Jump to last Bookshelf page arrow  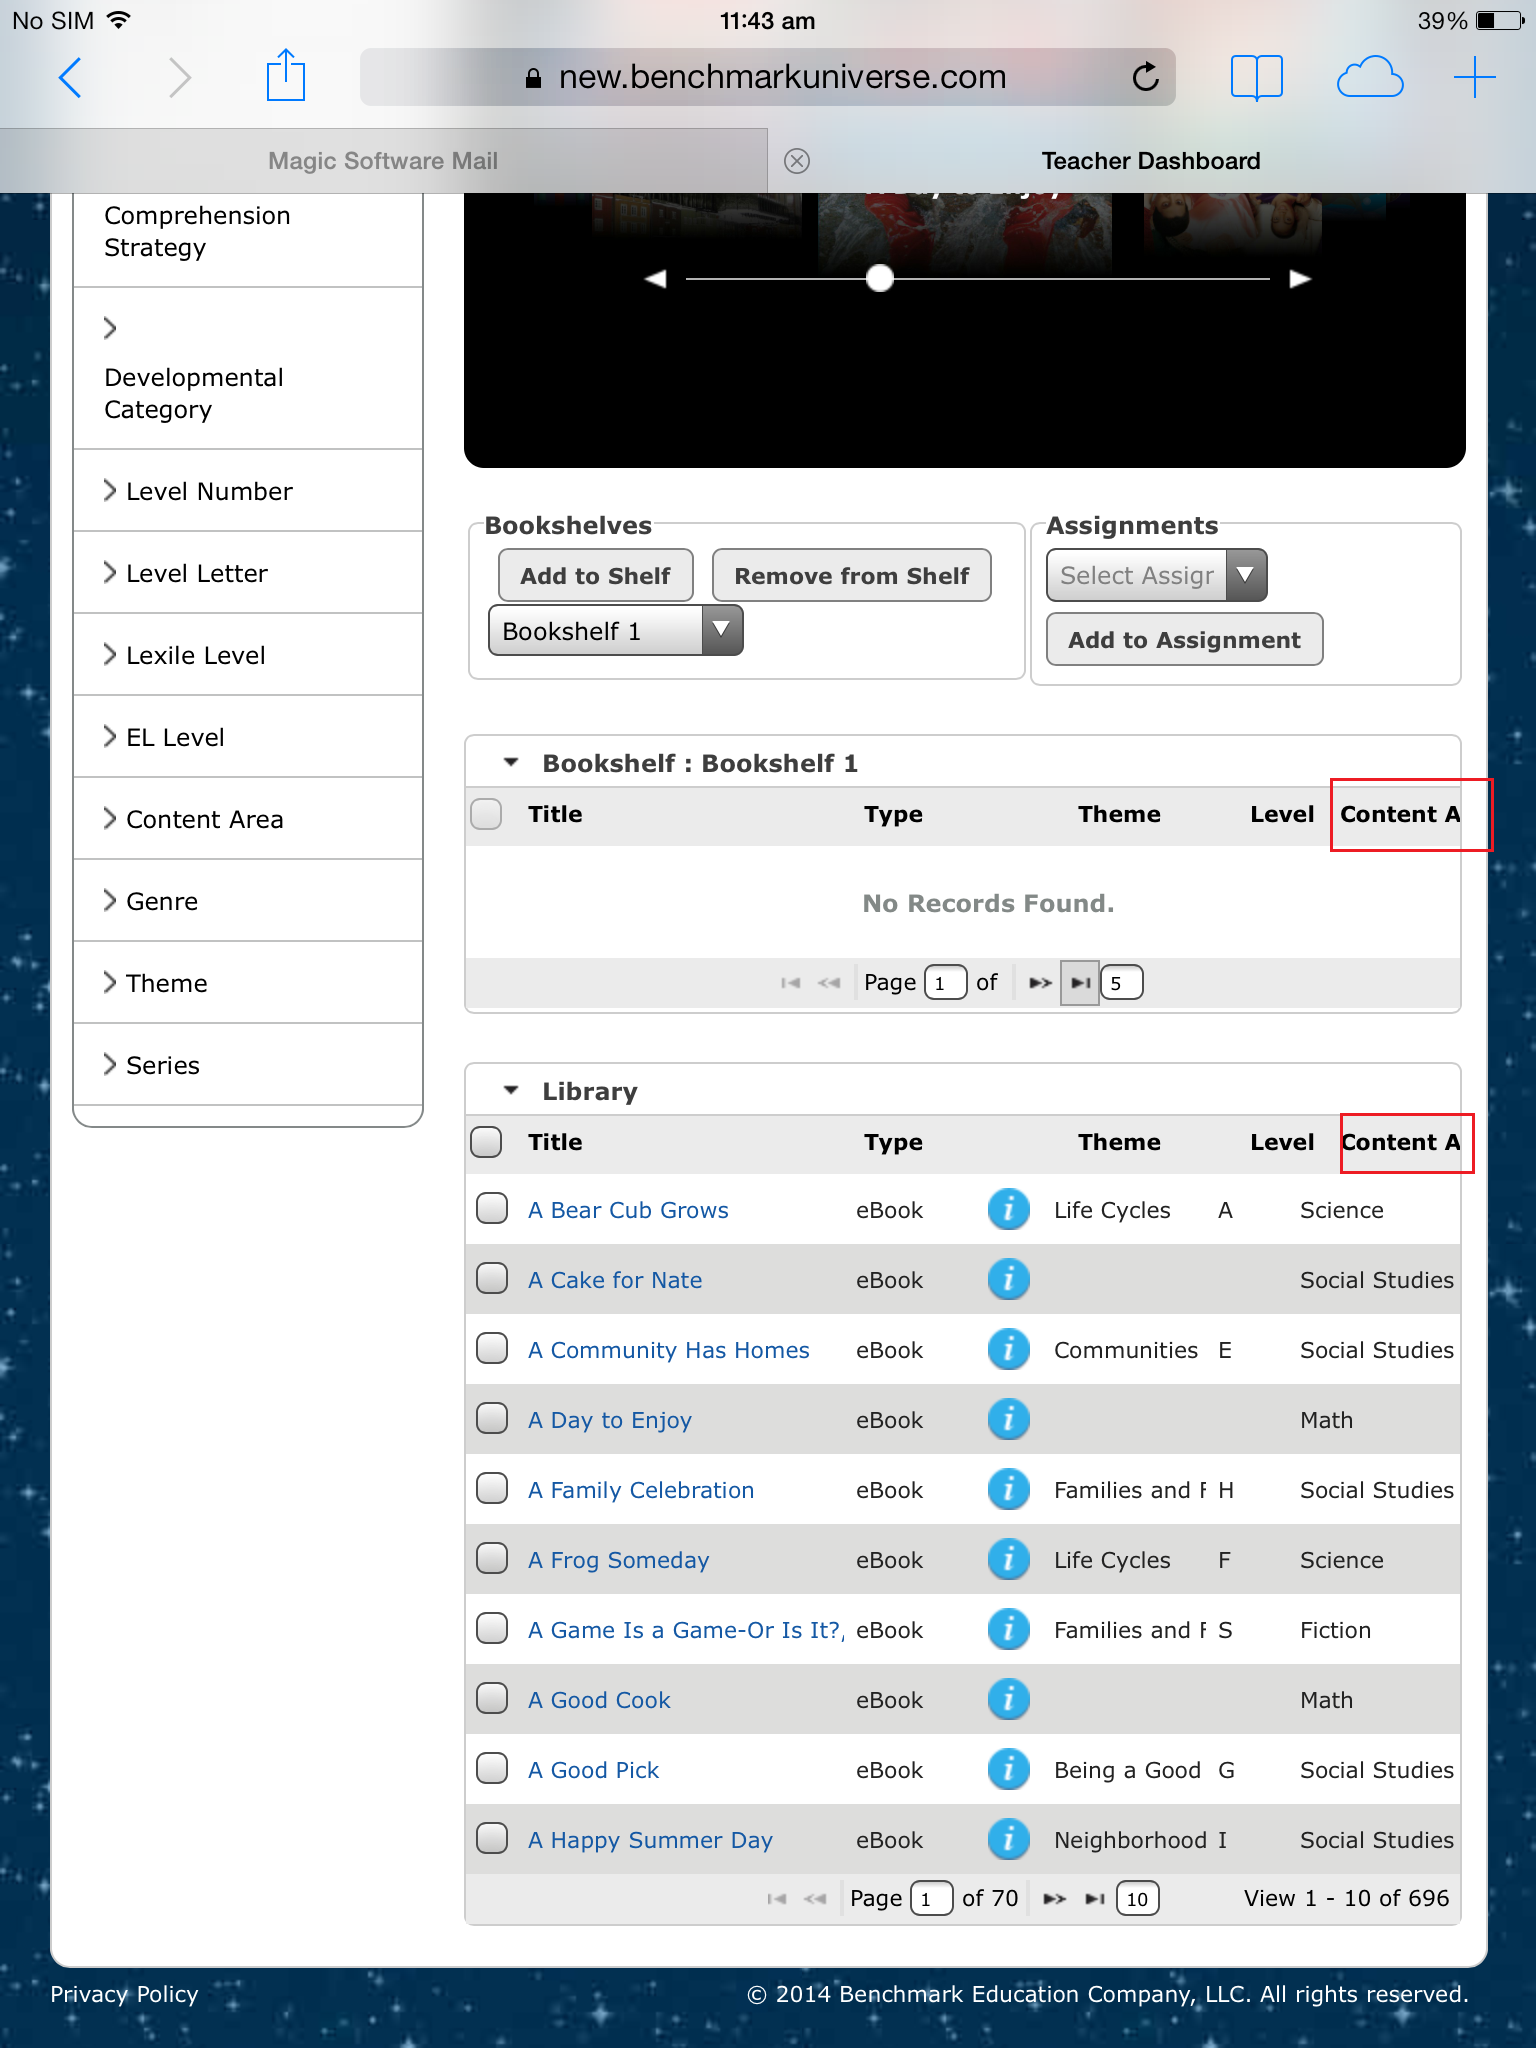[x=1080, y=983]
